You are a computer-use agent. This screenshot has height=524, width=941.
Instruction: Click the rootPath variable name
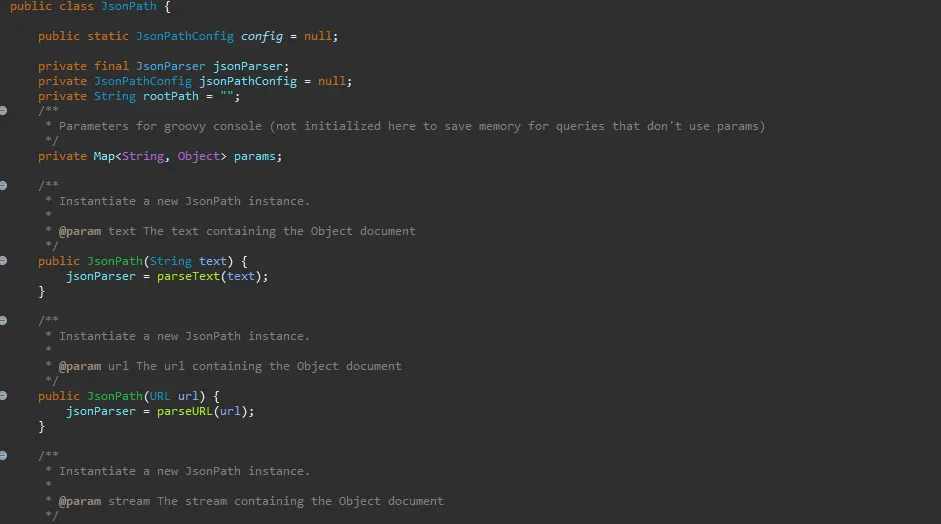click(170, 96)
